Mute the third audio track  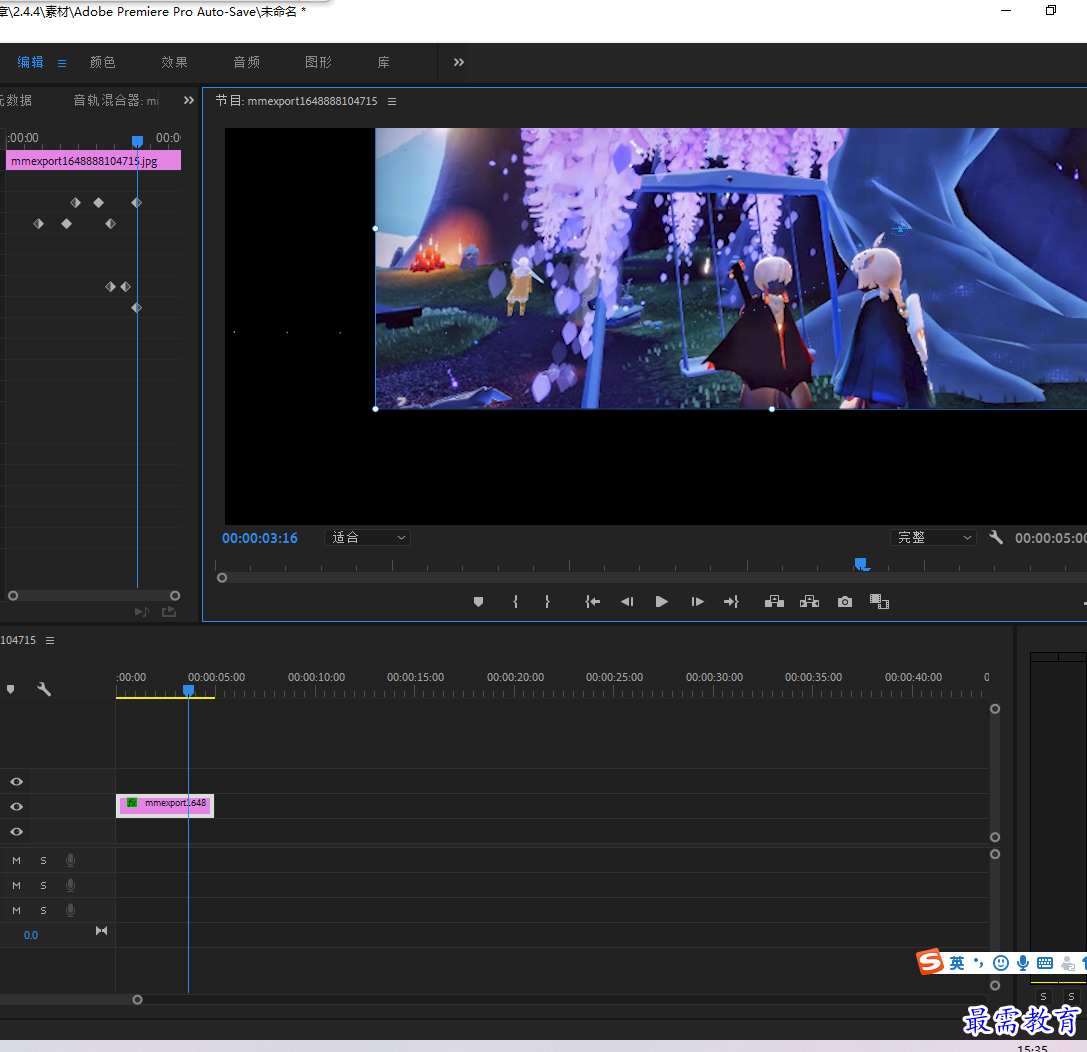pyautogui.click(x=17, y=910)
